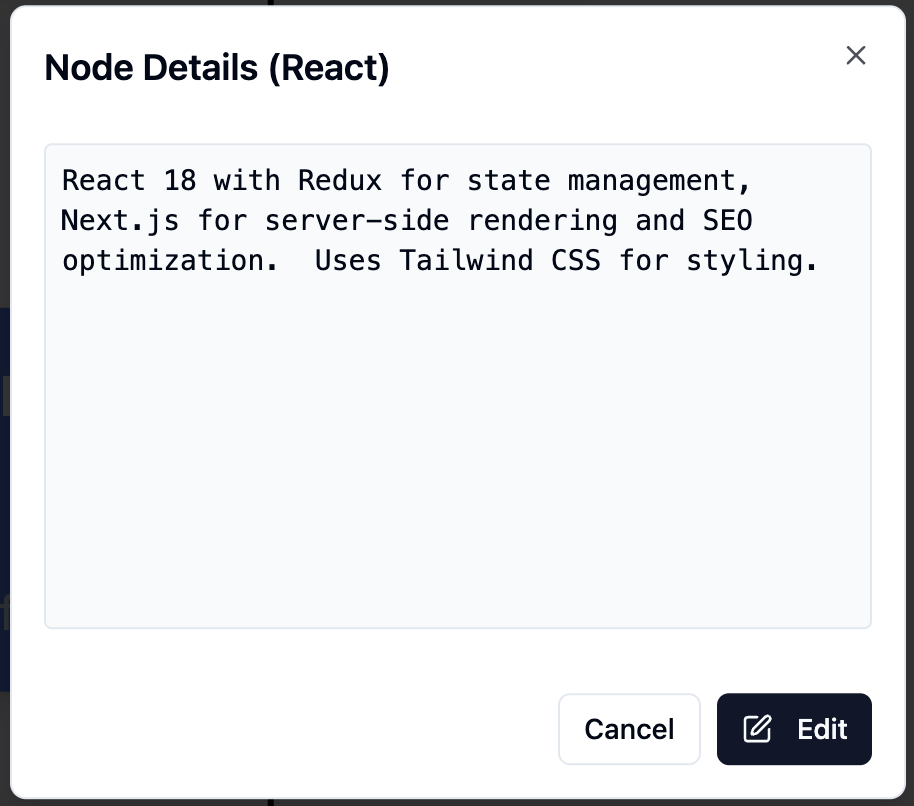This screenshot has height=806, width=914.
Task: Click the pencil icon on Edit button
Action: click(x=757, y=729)
